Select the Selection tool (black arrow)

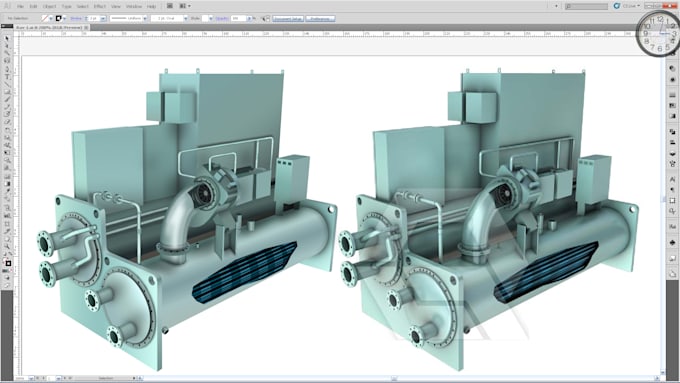[x=7, y=39]
